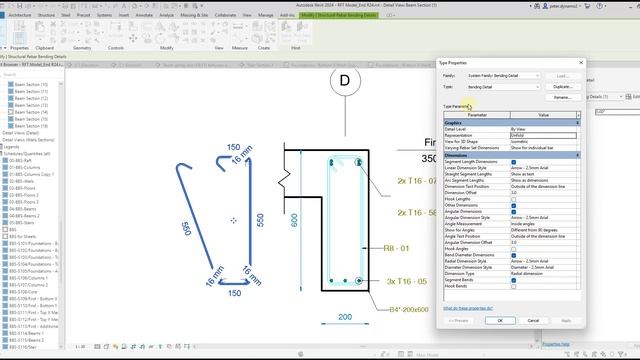
Task: Click the Pick New Host icon
Action: pos(302,27)
